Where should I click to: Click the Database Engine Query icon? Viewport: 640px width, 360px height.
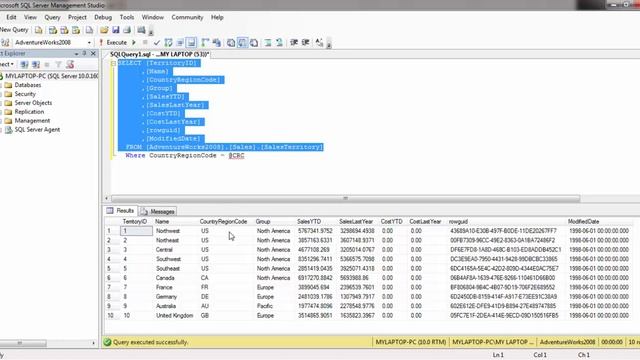[38, 30]
